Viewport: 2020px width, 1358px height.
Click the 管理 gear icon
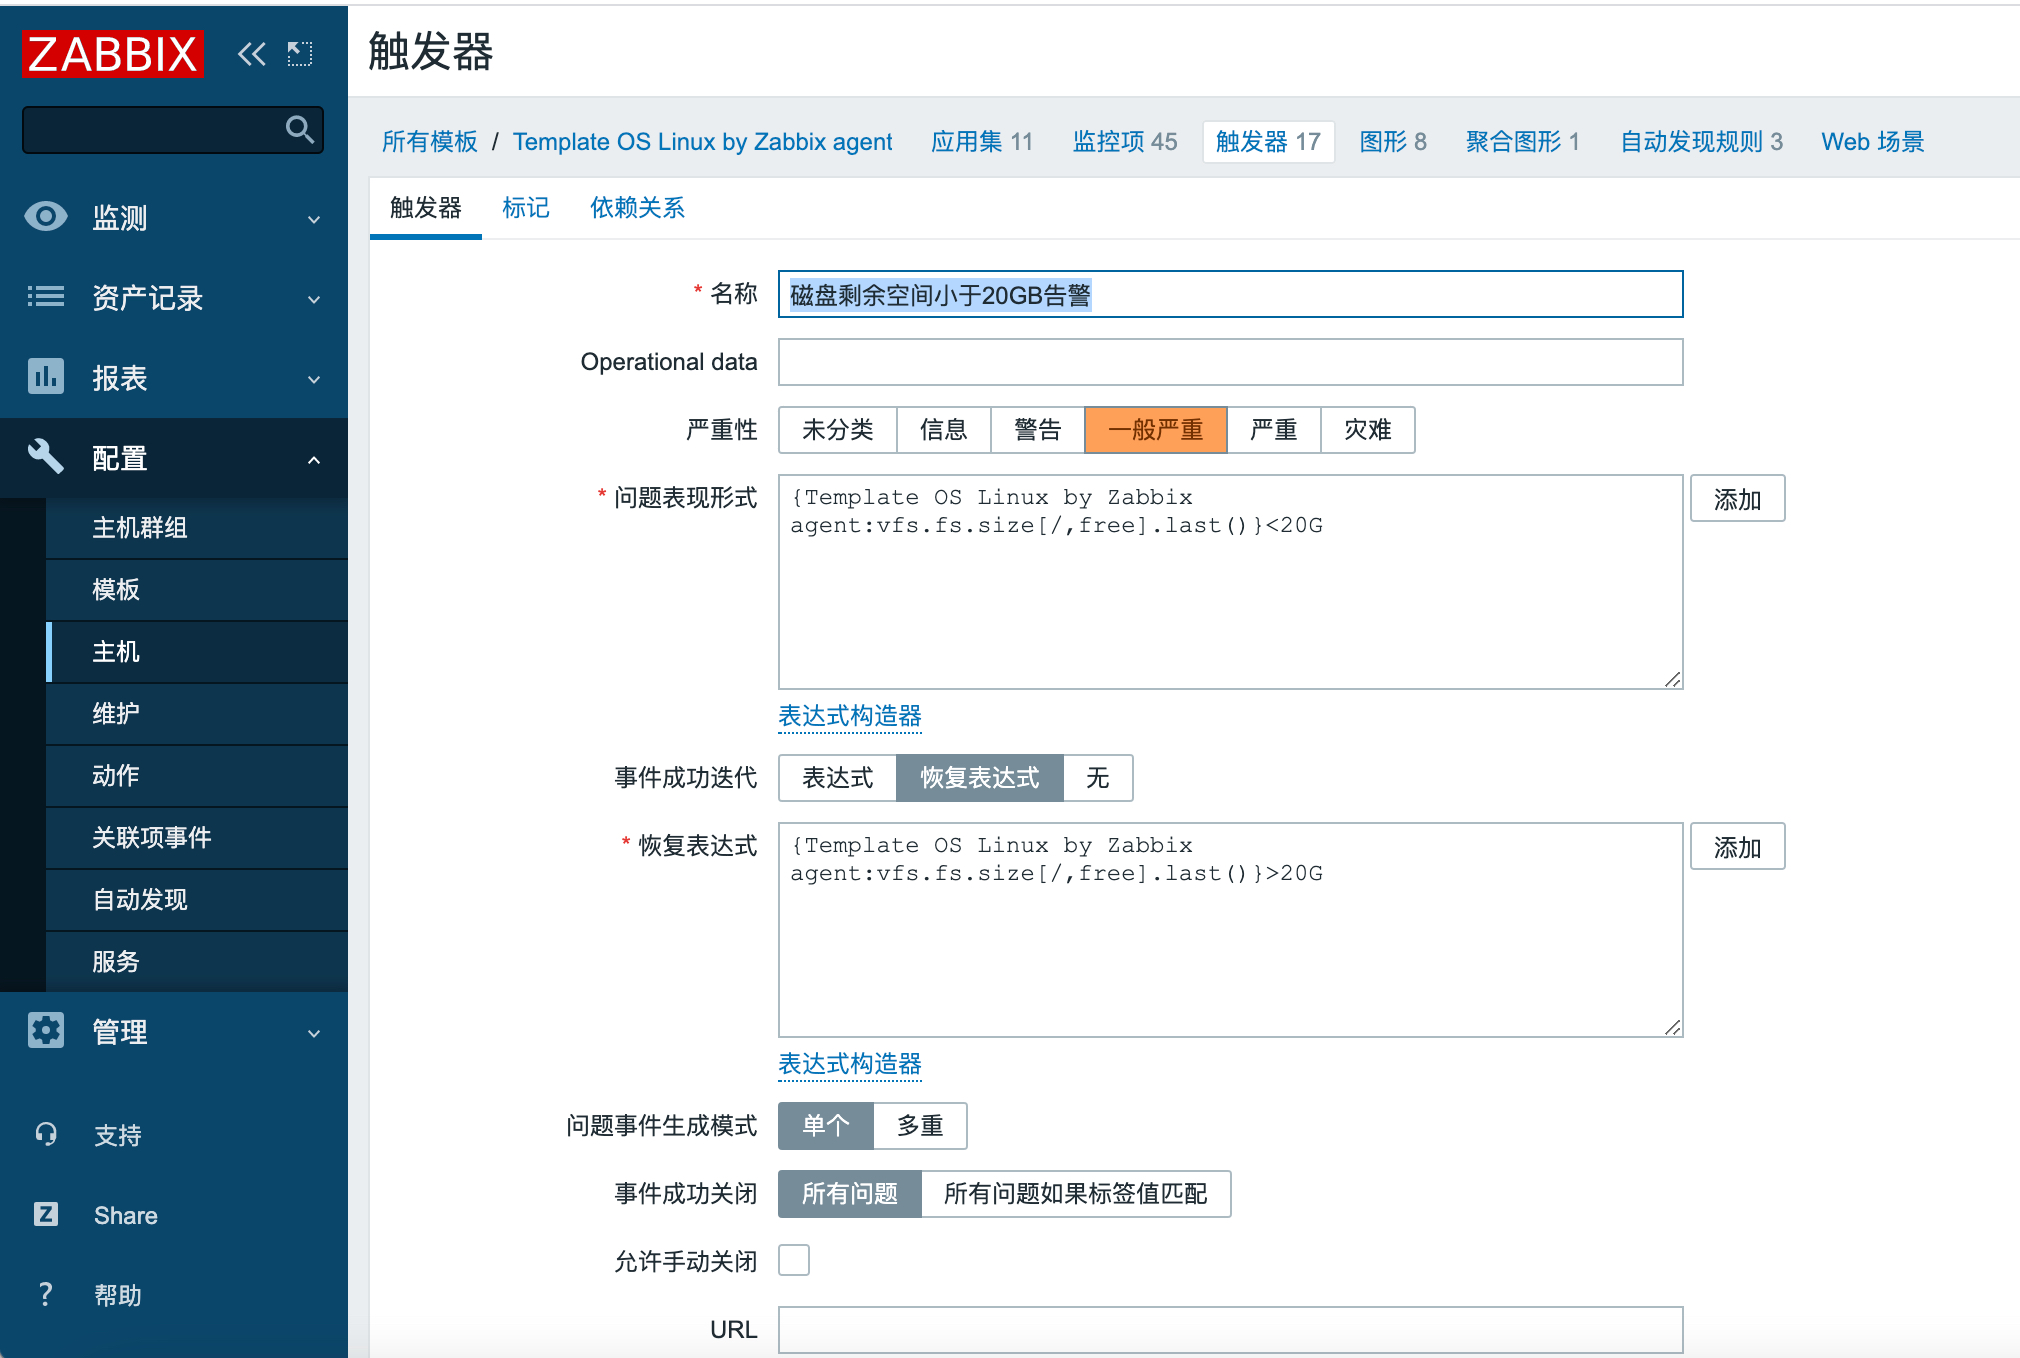click(x=46, y=1031)
